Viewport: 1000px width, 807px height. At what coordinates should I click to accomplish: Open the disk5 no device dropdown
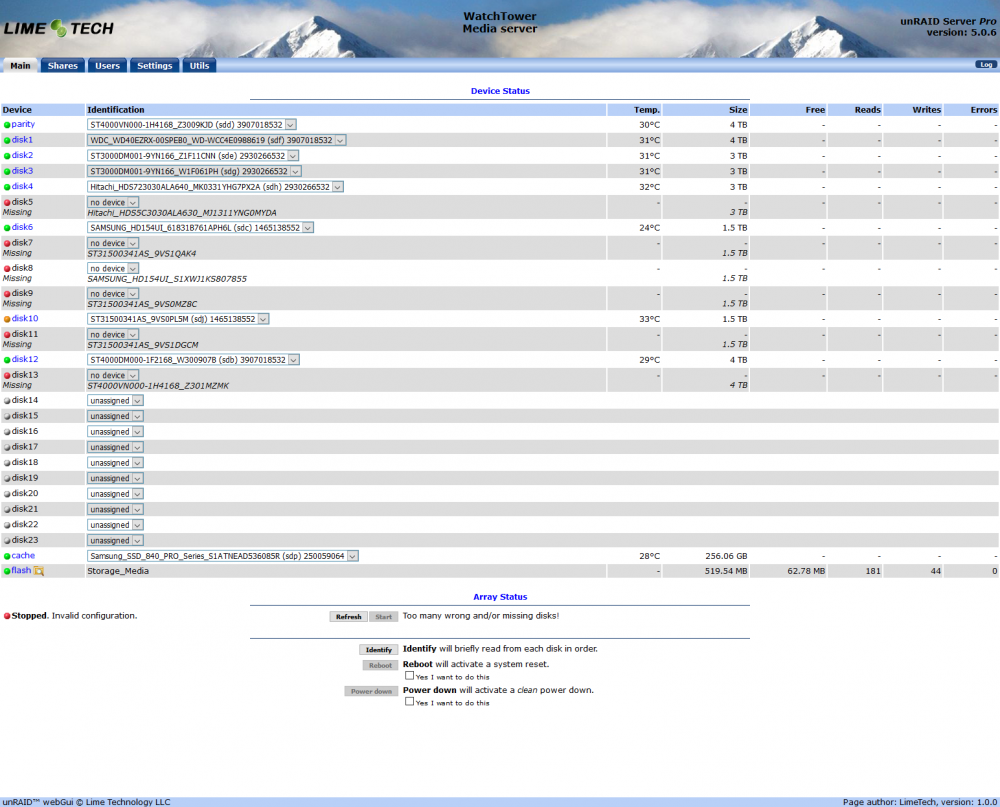coord(113,203)
